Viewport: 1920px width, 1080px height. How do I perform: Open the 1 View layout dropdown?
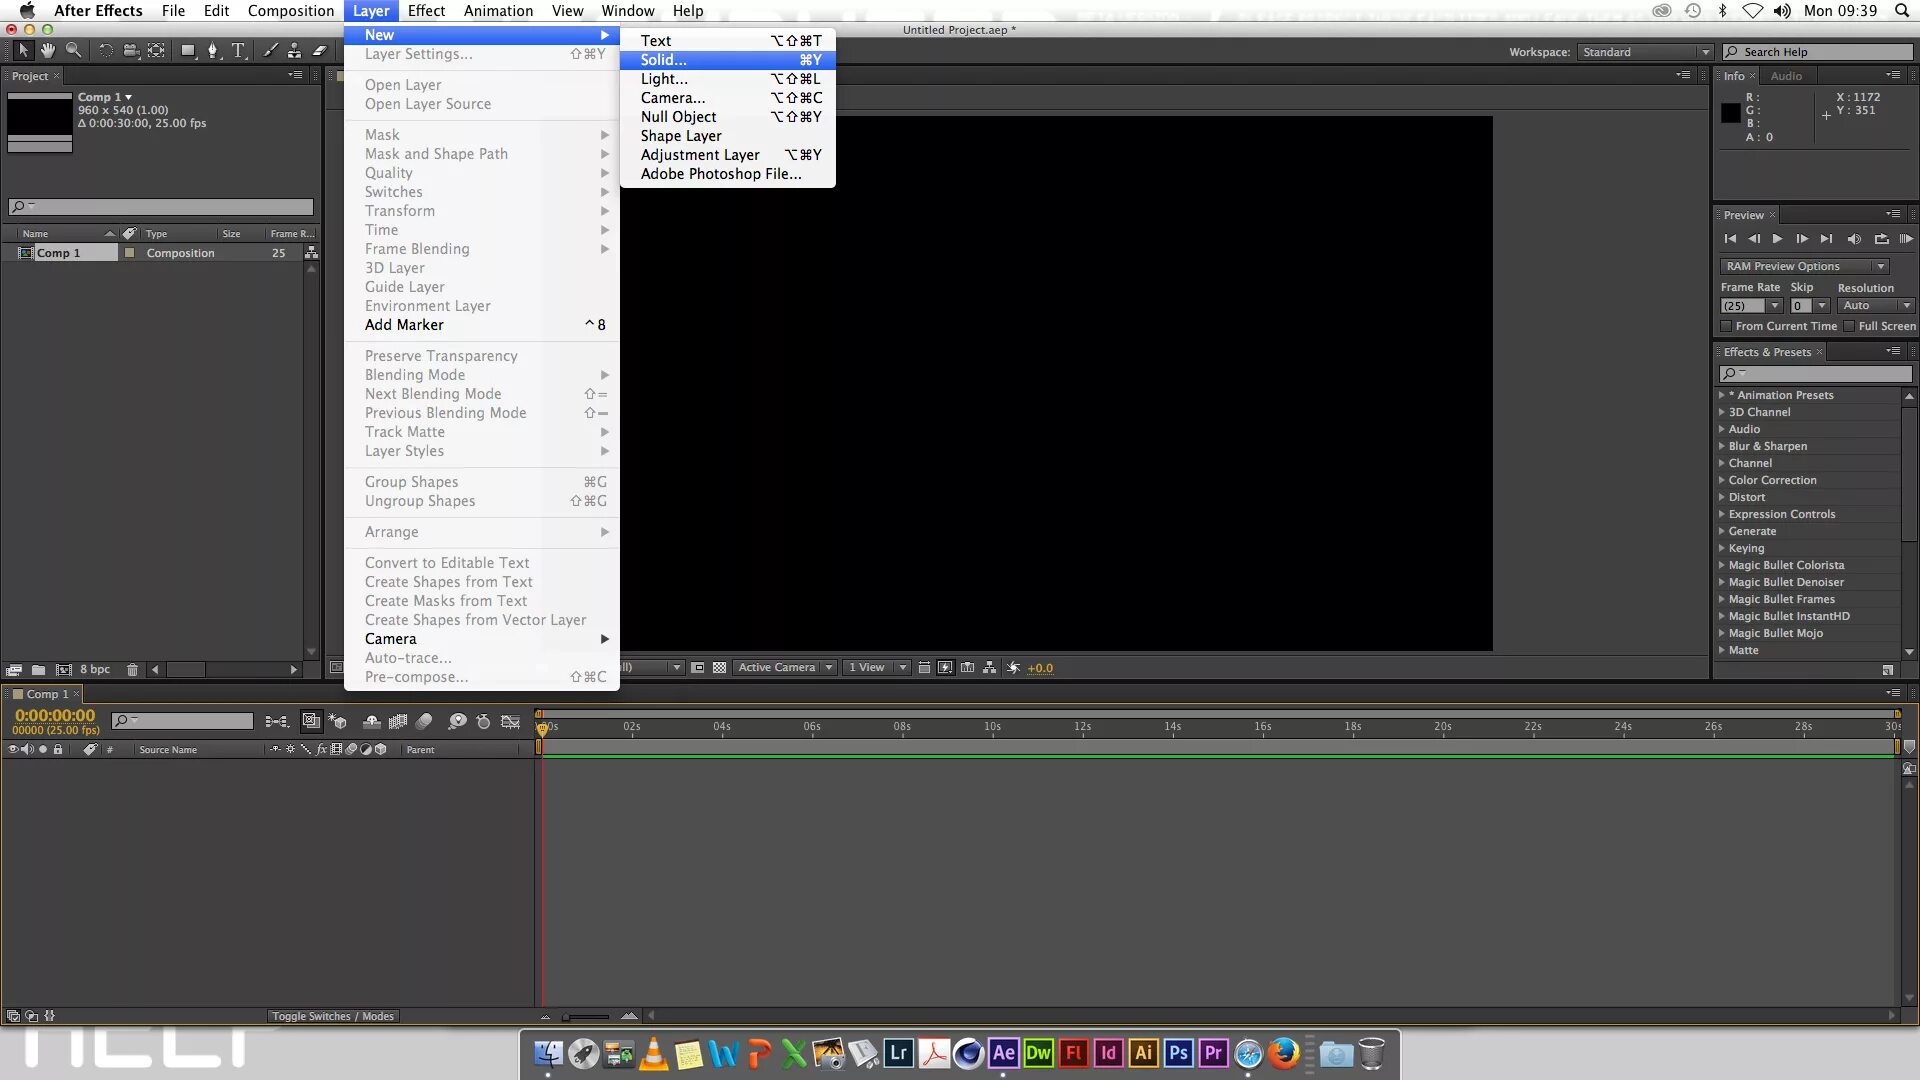click(876, 668)
